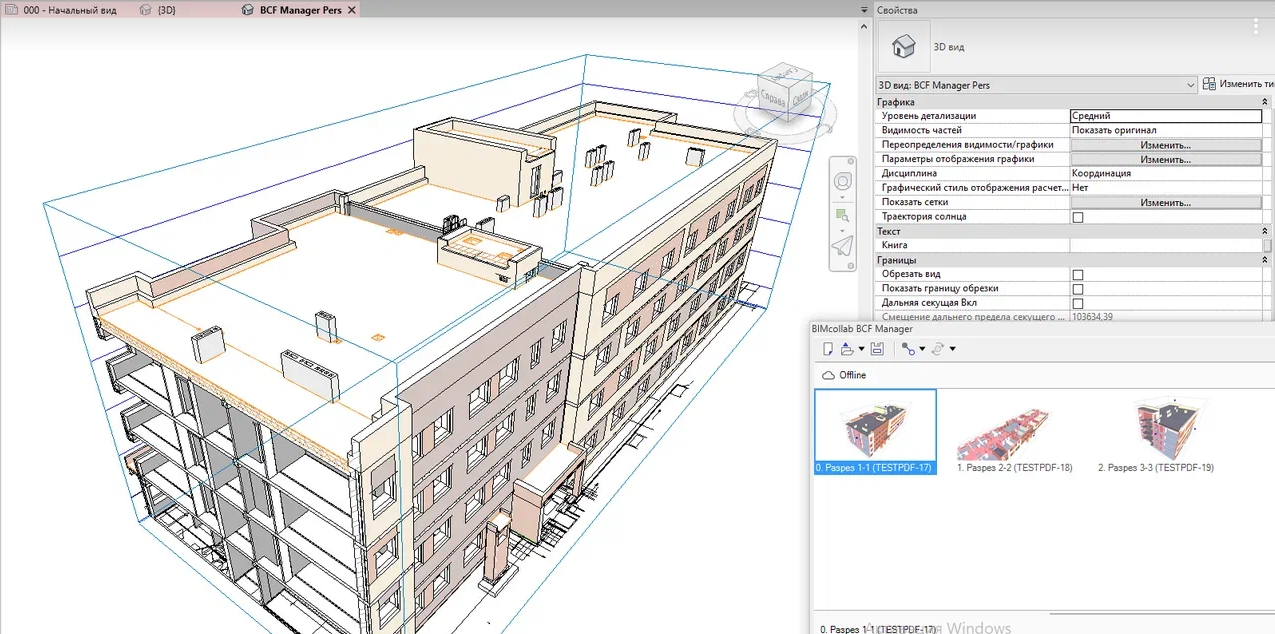
Task: Click the zoom region icon in navigation bar
Action: (x=843, y=215)
